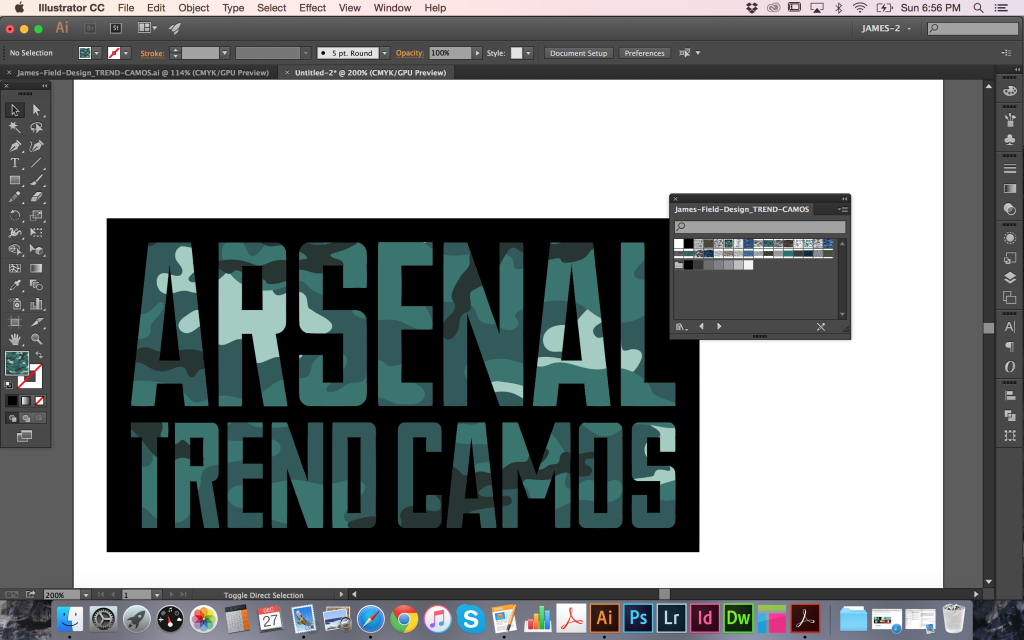
Task: Select the Rotate tool
Action: (x=15, y=215)
